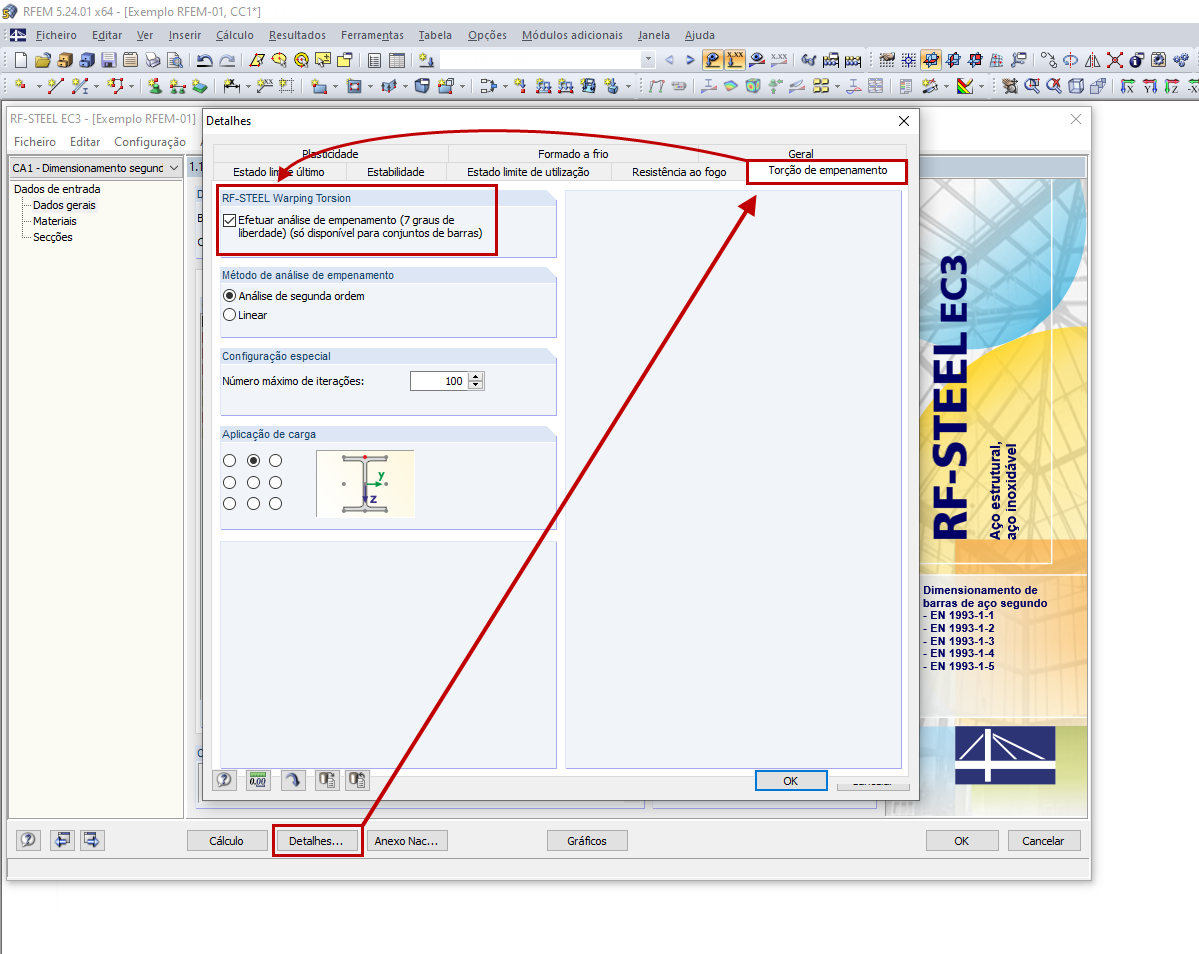Click the info black sphere icon
The width and height of the screenshot is (1199, 954).
pos(1137,60)
